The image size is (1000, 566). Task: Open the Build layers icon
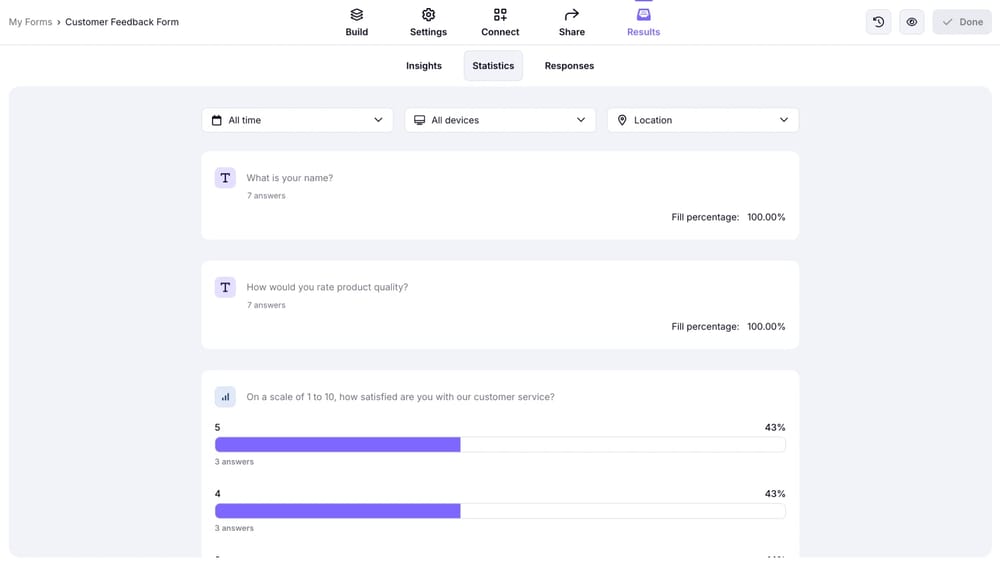[356, 15]
